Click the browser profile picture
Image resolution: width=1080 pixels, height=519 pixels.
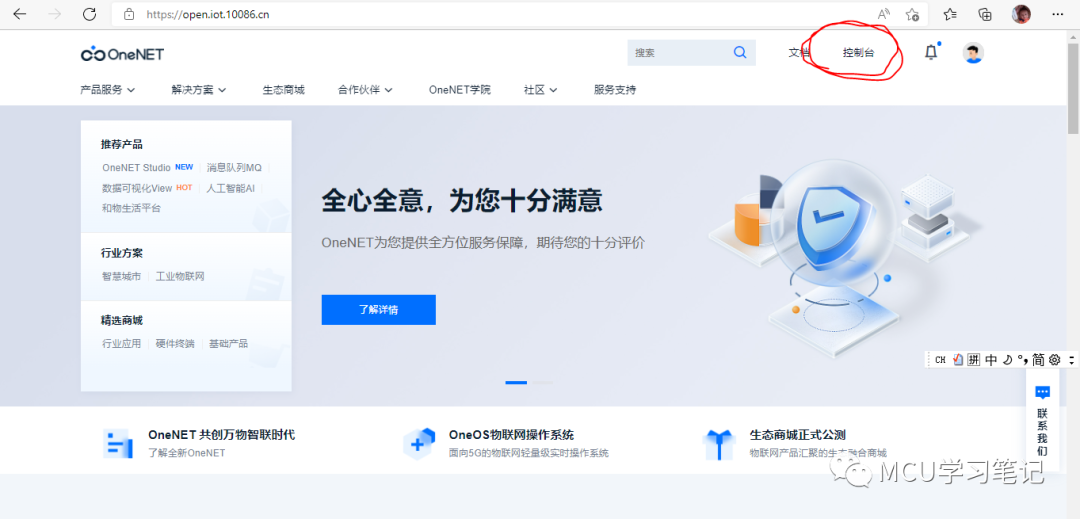(x=1021, y=14)
